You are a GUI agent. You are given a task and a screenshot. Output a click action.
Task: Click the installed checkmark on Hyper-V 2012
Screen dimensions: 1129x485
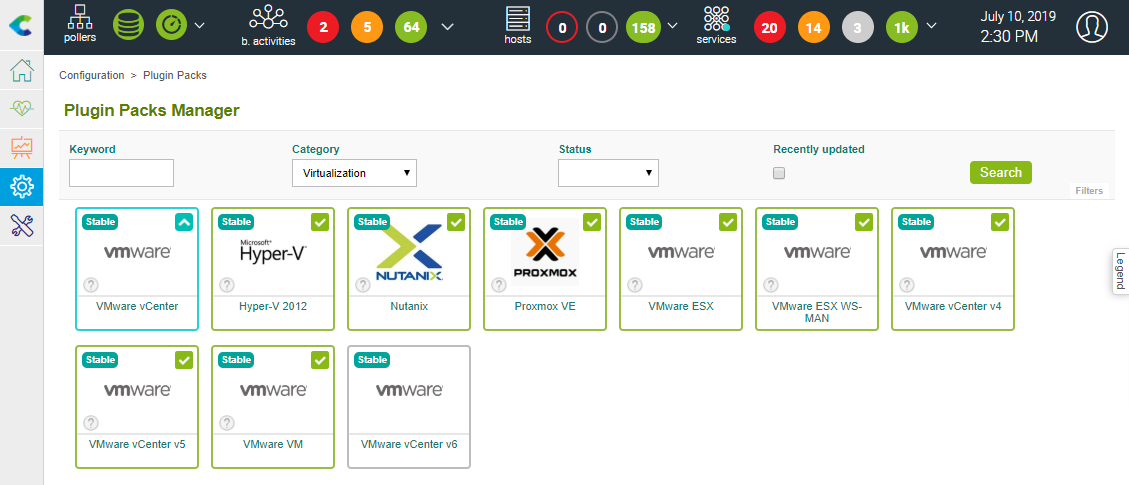[320, 222]
